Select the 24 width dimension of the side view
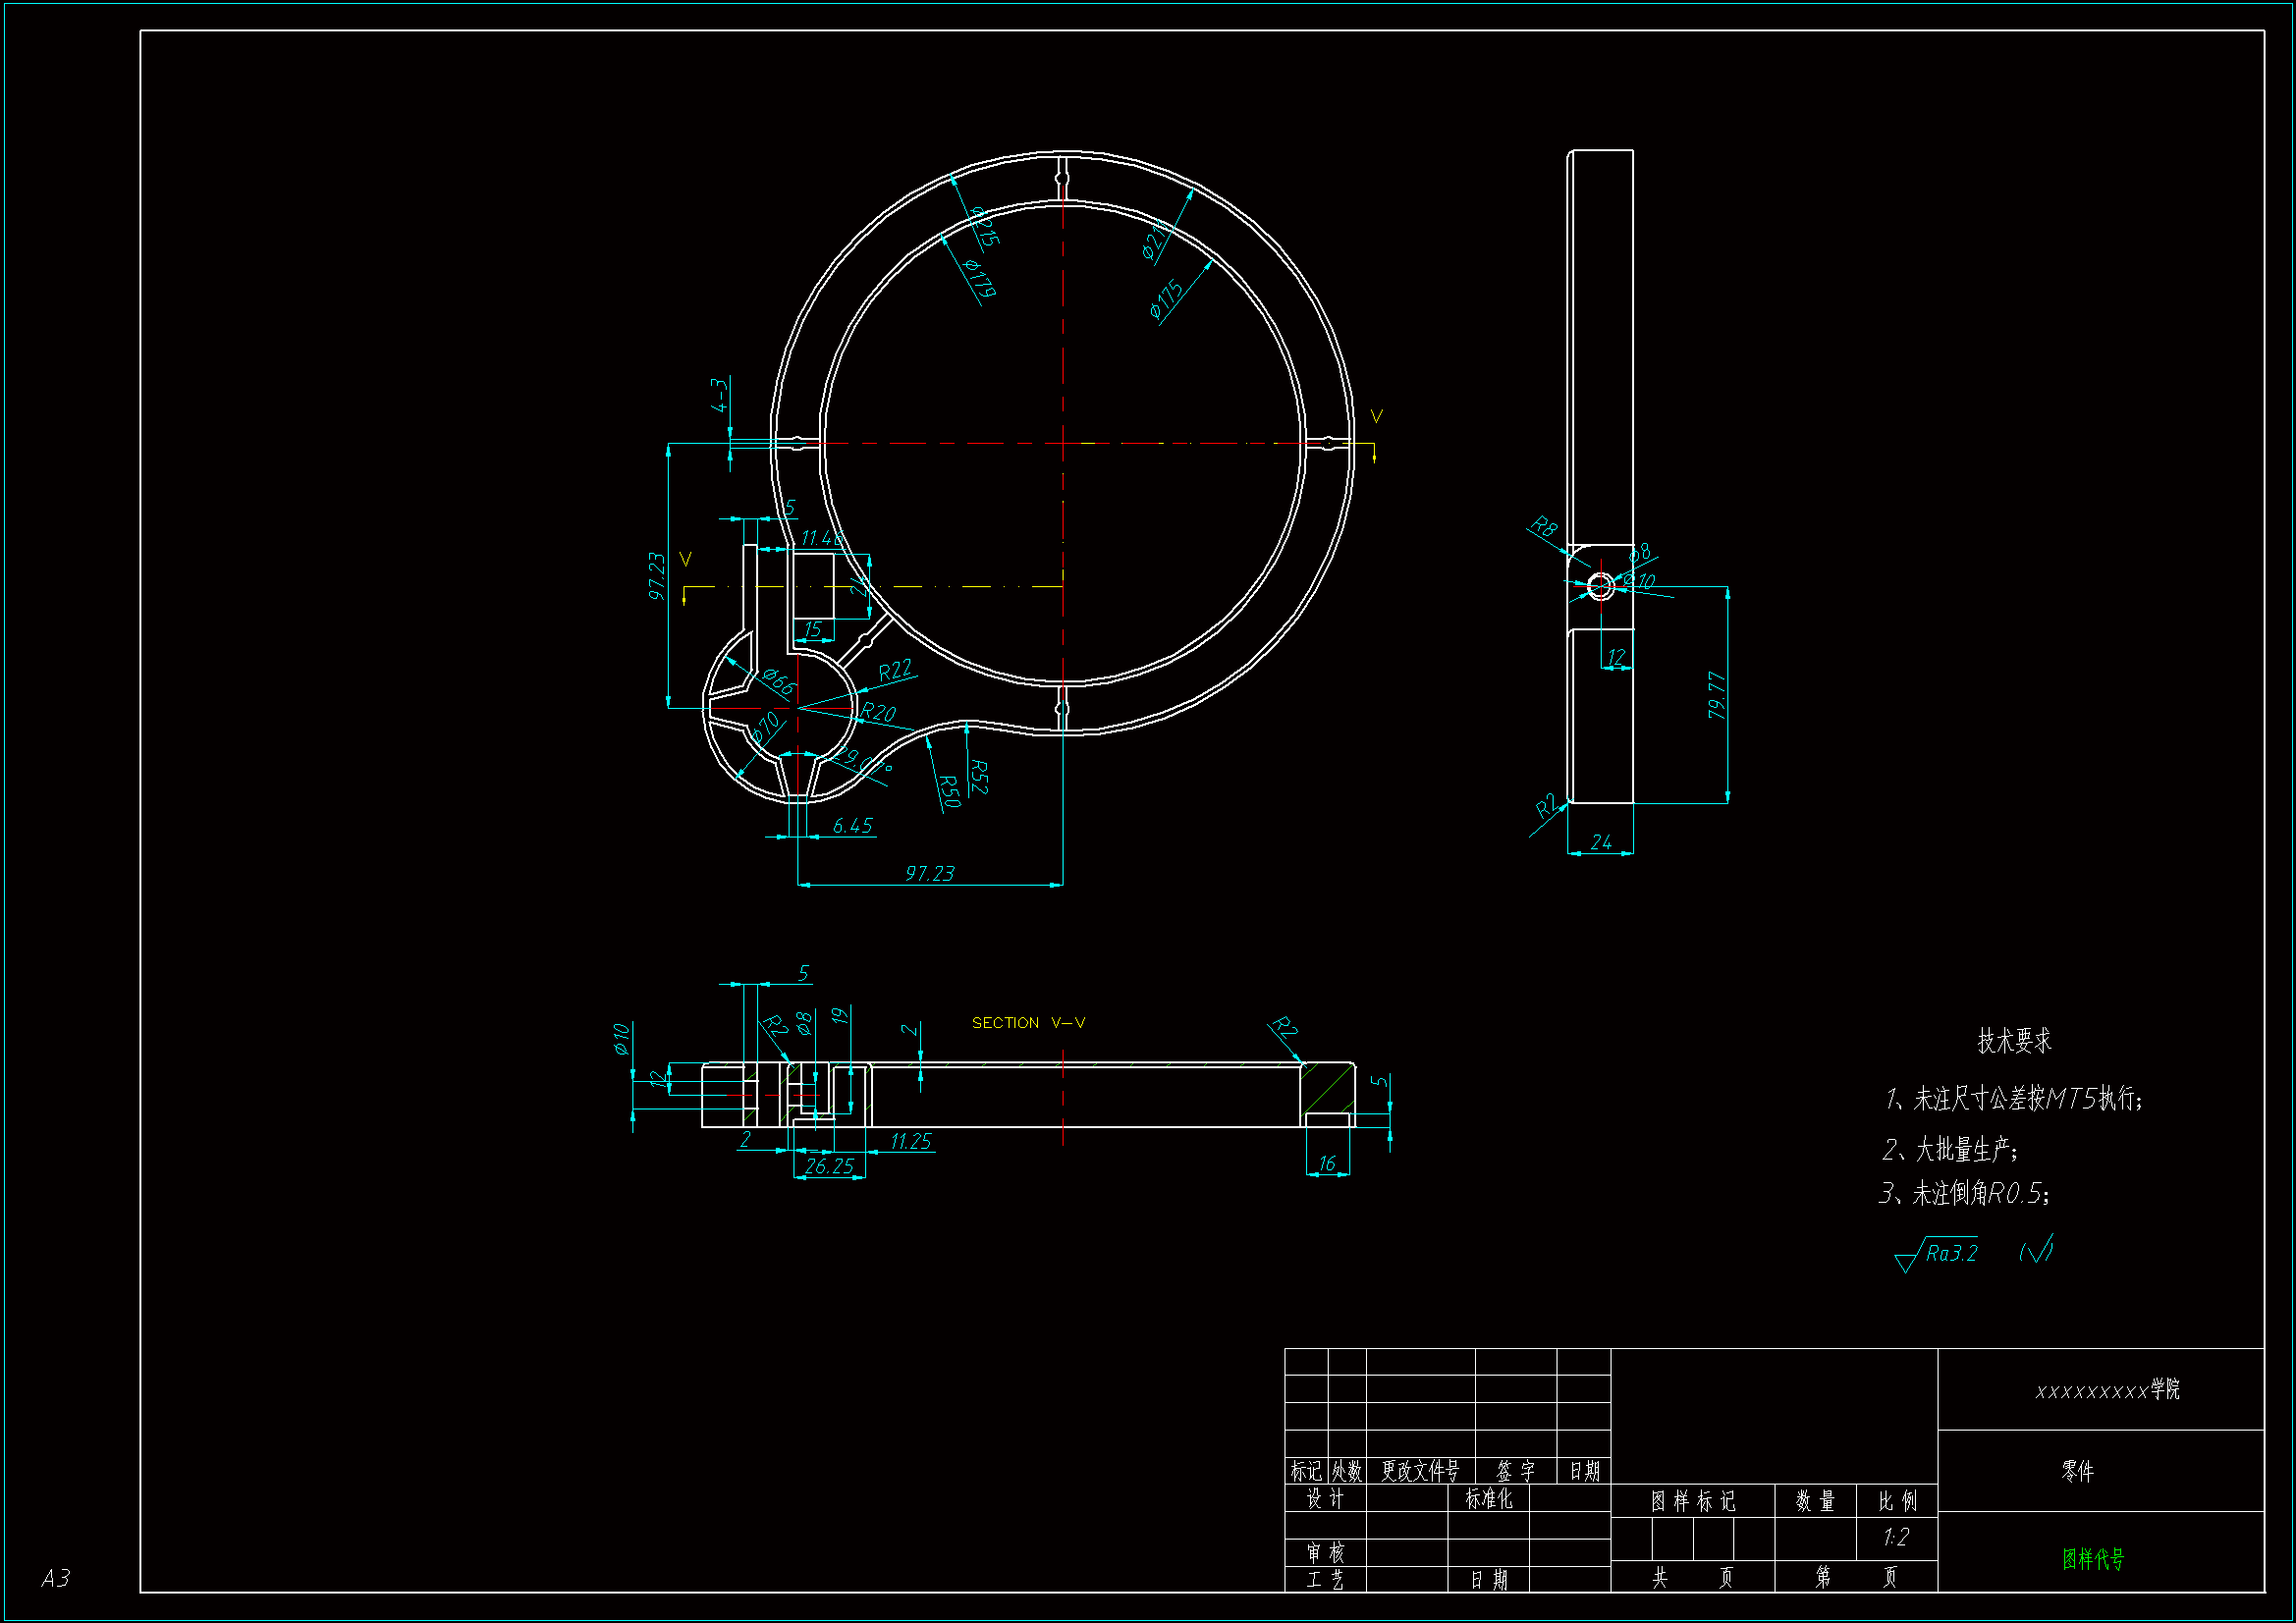 pos(1601,843)
